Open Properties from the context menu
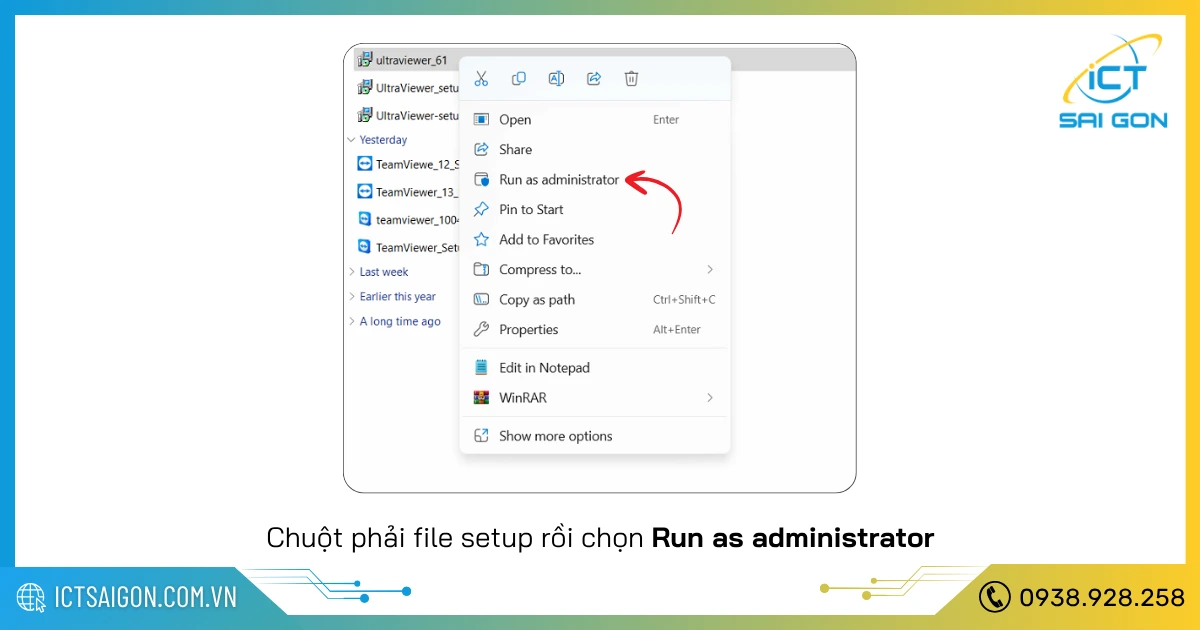This screenshot has height=630, width=1200. pos(595,330)
